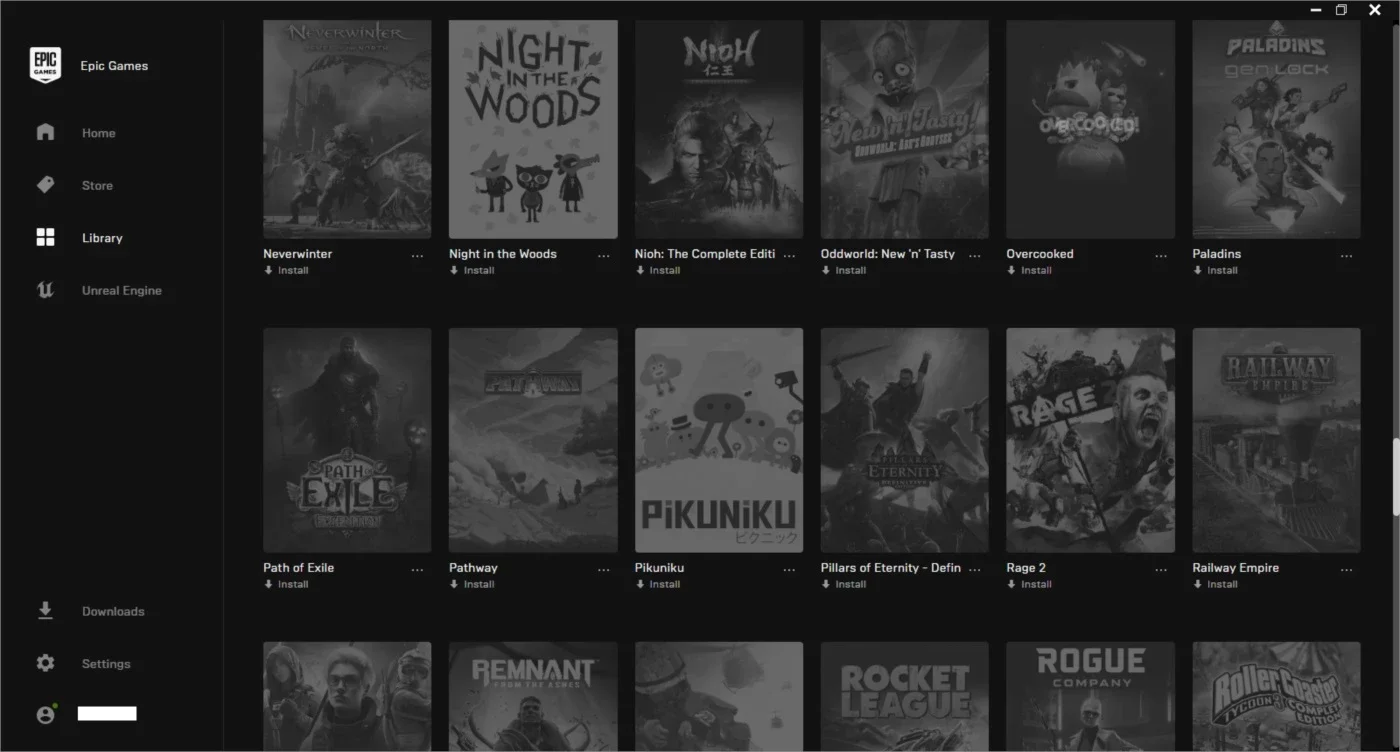Viewport: 1400px width, 752px height.
Task: Open the three-dot menu for Neverwinter
Action: (x=417, y=256)
